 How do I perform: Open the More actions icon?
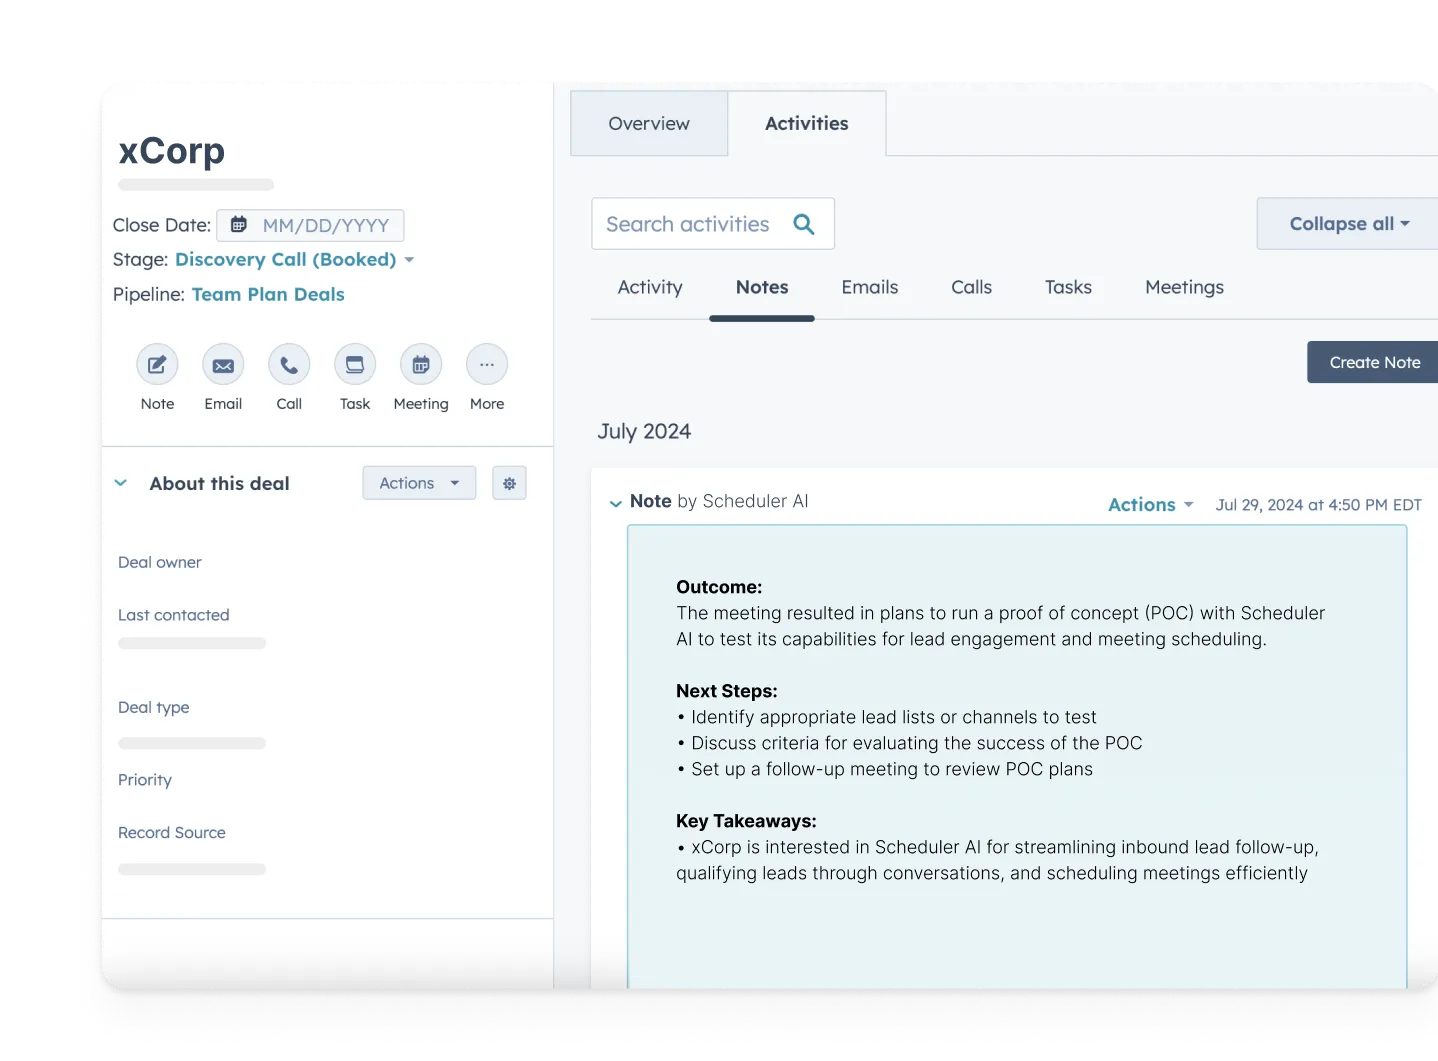coord(486,364)
